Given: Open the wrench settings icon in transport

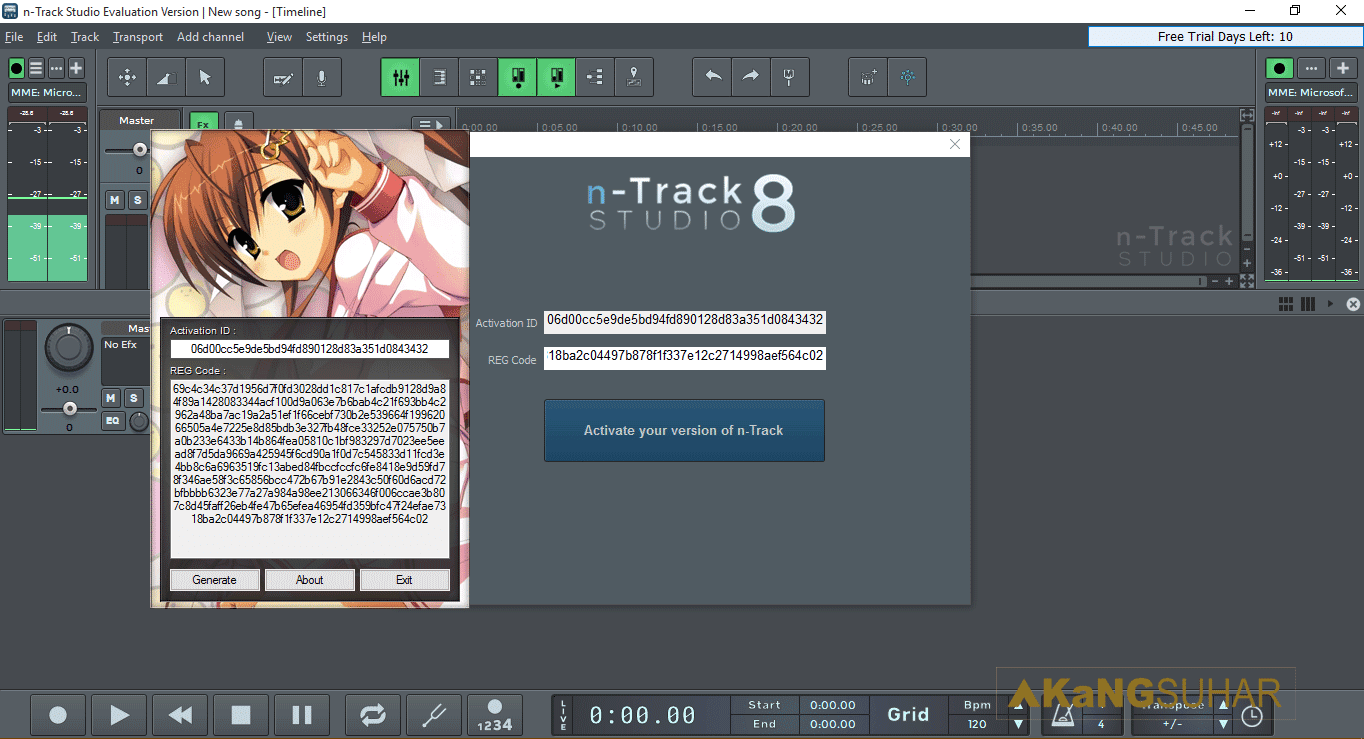Looking at the screenshot, I should tap(434, 715).
